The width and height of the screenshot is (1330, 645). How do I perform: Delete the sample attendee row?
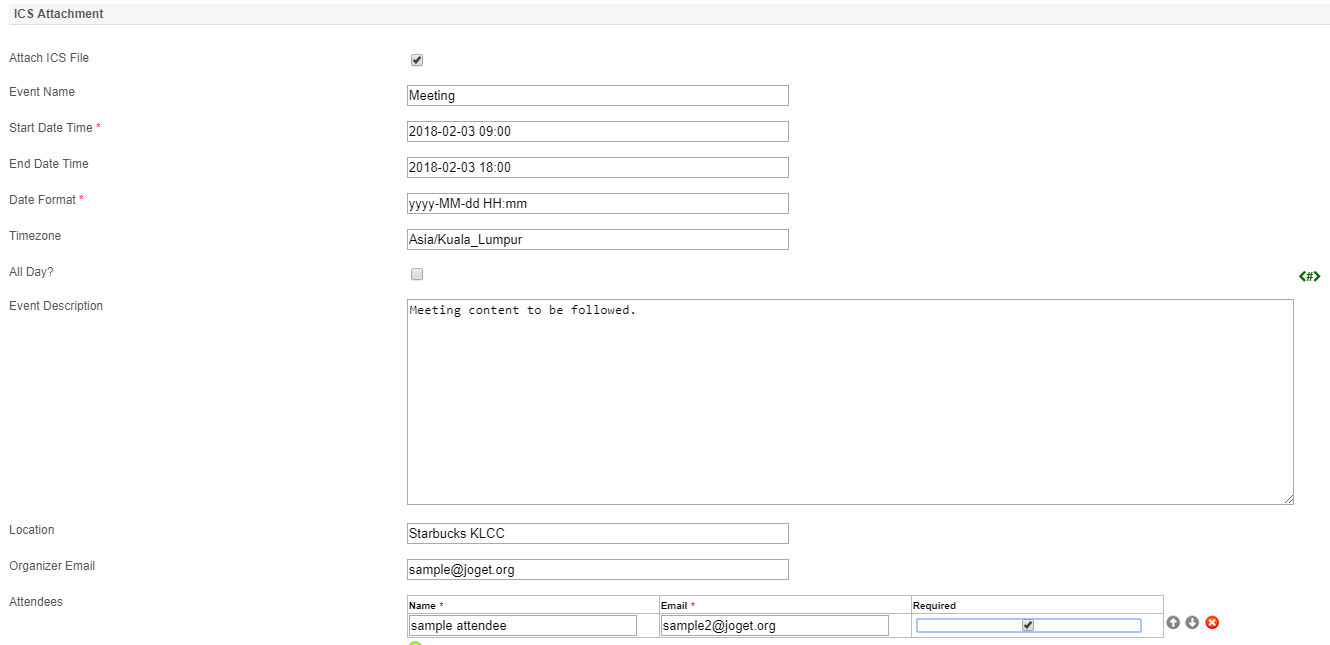tap(1212, 623)
